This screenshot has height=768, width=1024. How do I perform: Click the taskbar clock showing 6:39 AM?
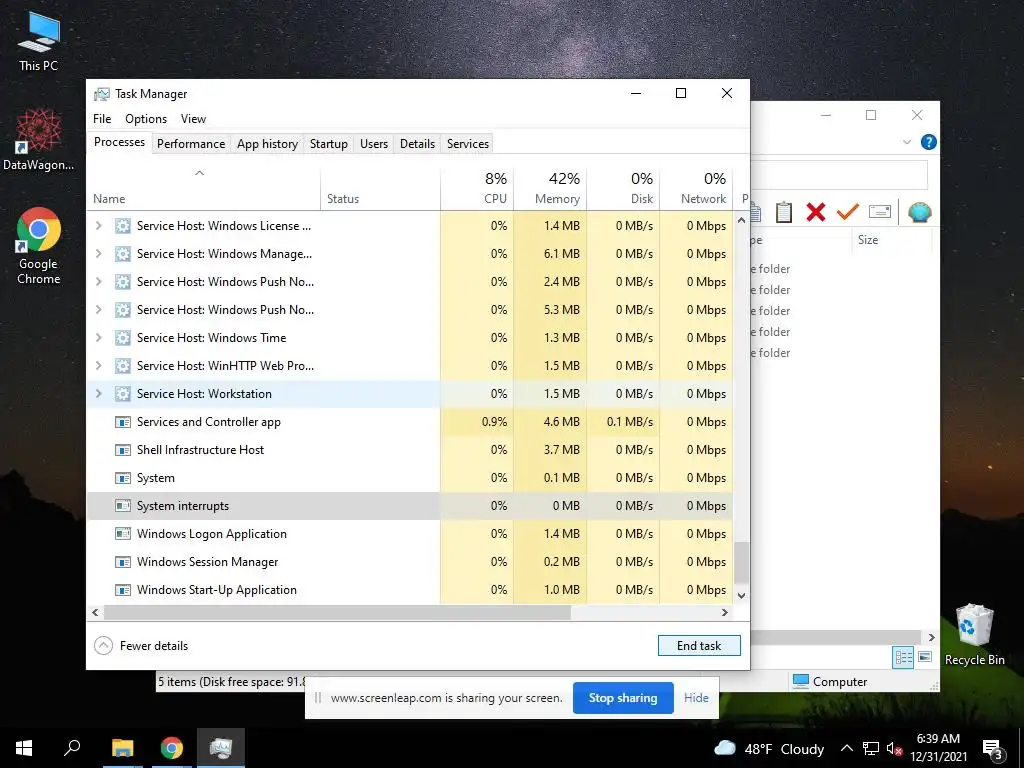click(x=938, y=748)
